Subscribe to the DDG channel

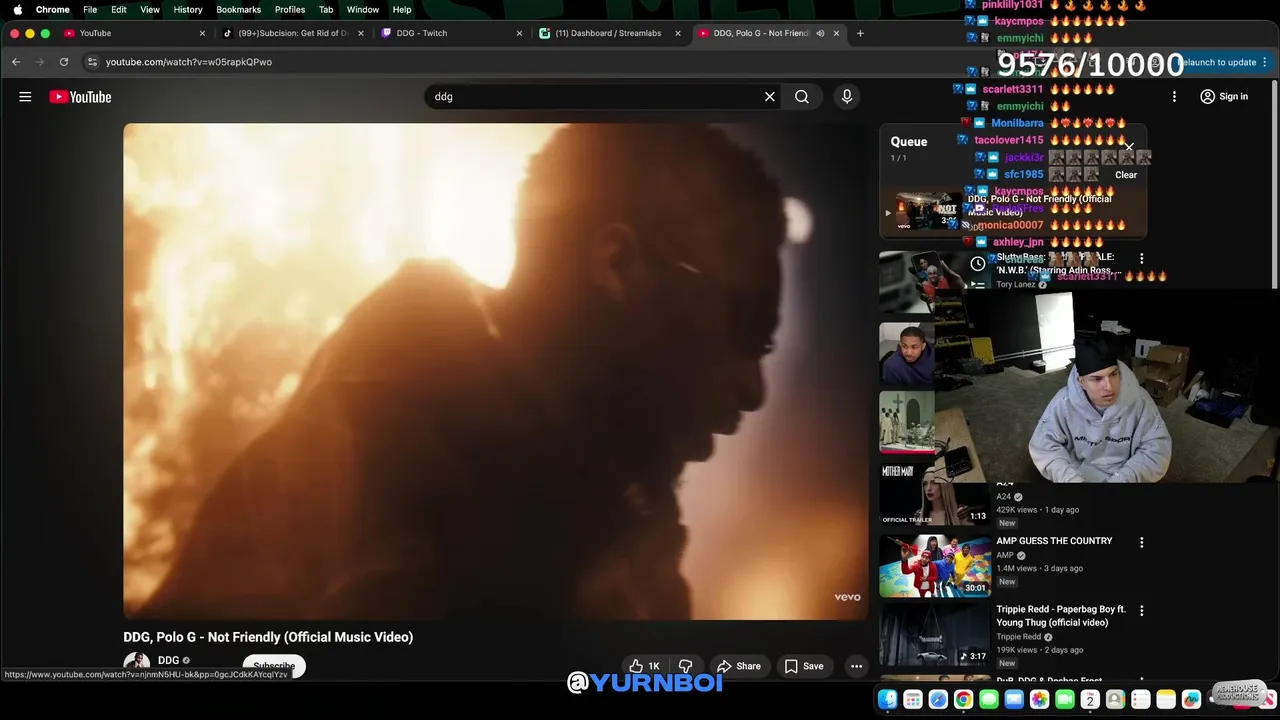tap(274, 666)
